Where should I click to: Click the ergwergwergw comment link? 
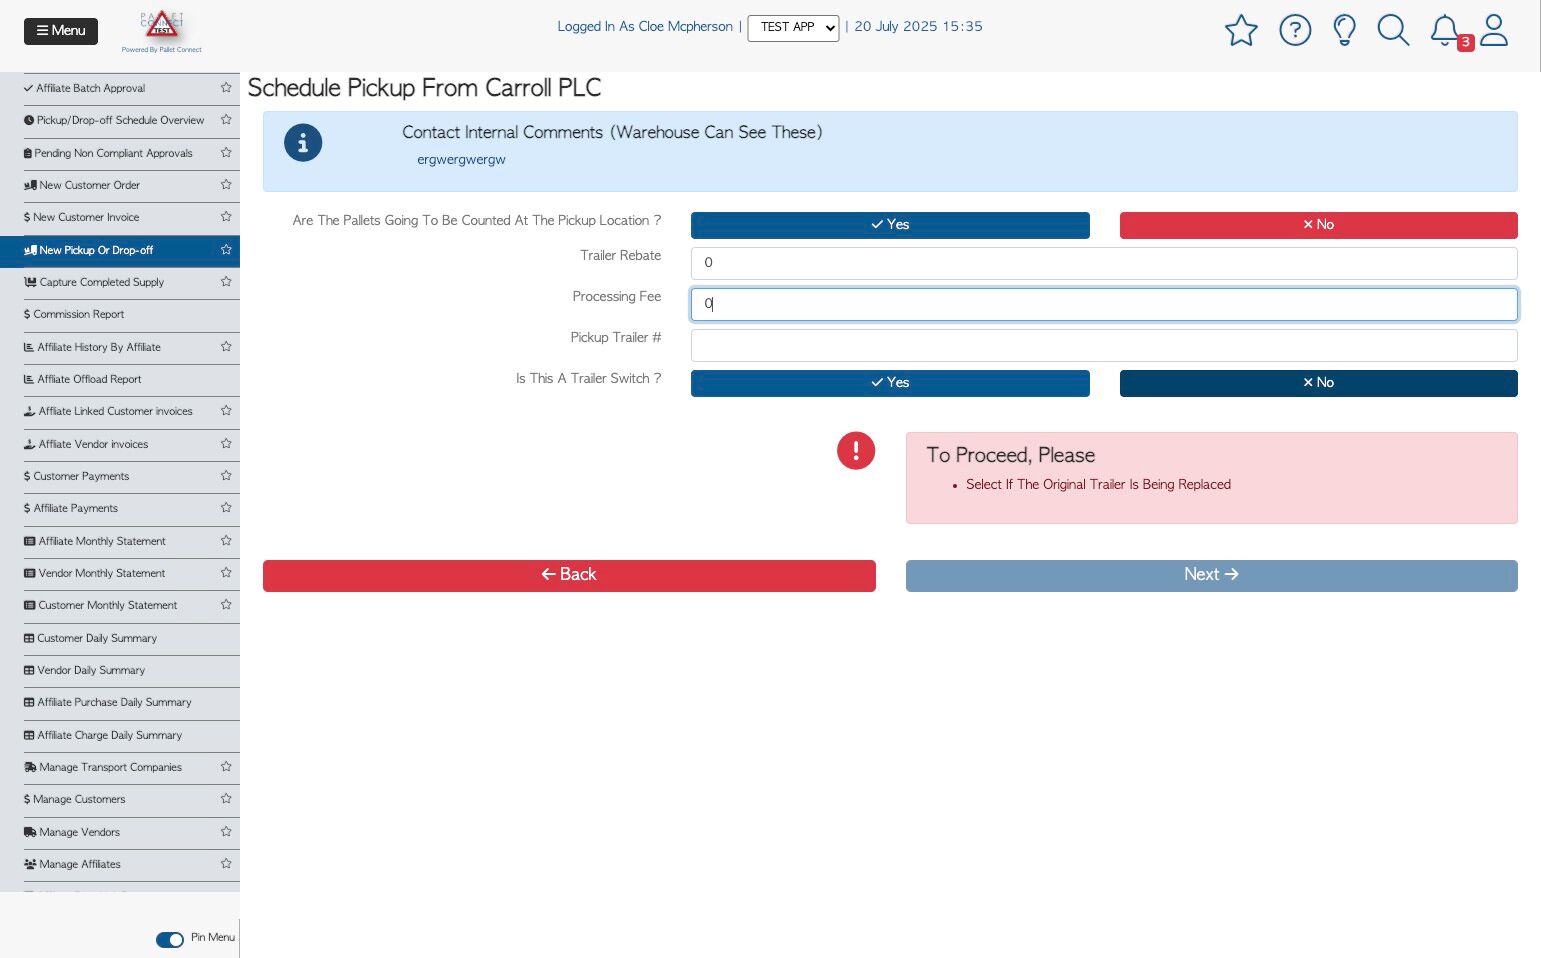click(x=461, y=160)
